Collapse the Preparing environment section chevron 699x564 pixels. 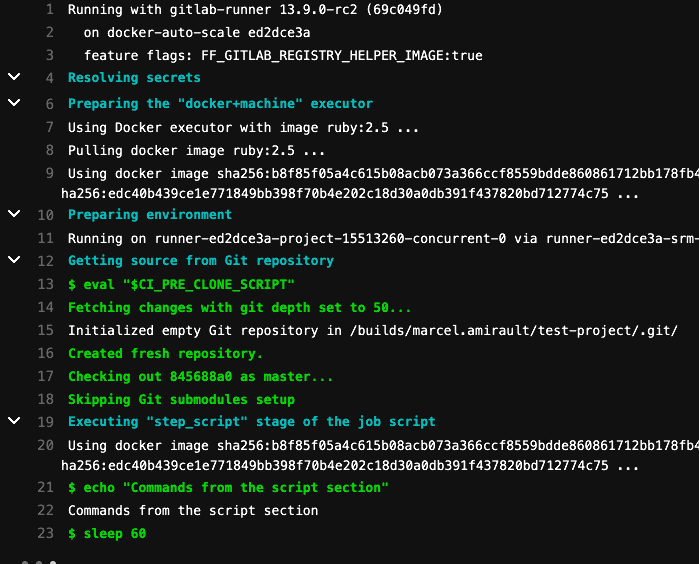14,214
